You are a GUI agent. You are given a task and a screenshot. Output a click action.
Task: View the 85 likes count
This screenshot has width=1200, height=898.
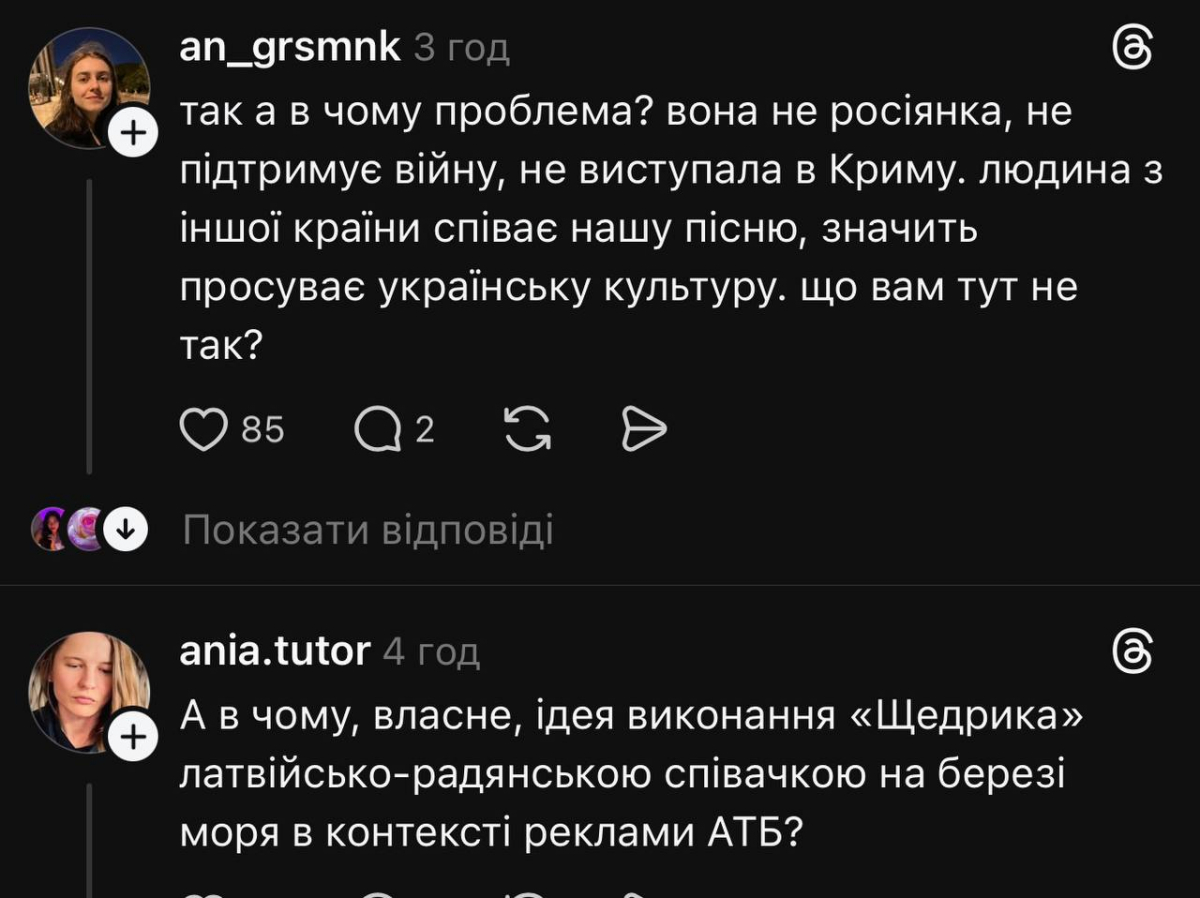pos(263,430)
